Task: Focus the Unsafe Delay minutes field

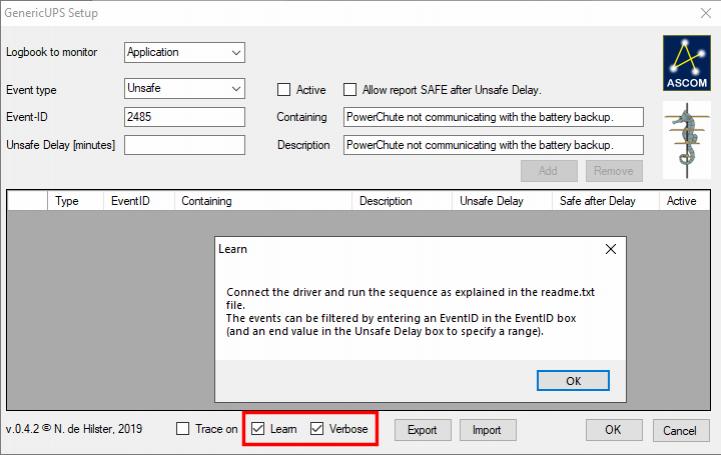Action: 184,145
